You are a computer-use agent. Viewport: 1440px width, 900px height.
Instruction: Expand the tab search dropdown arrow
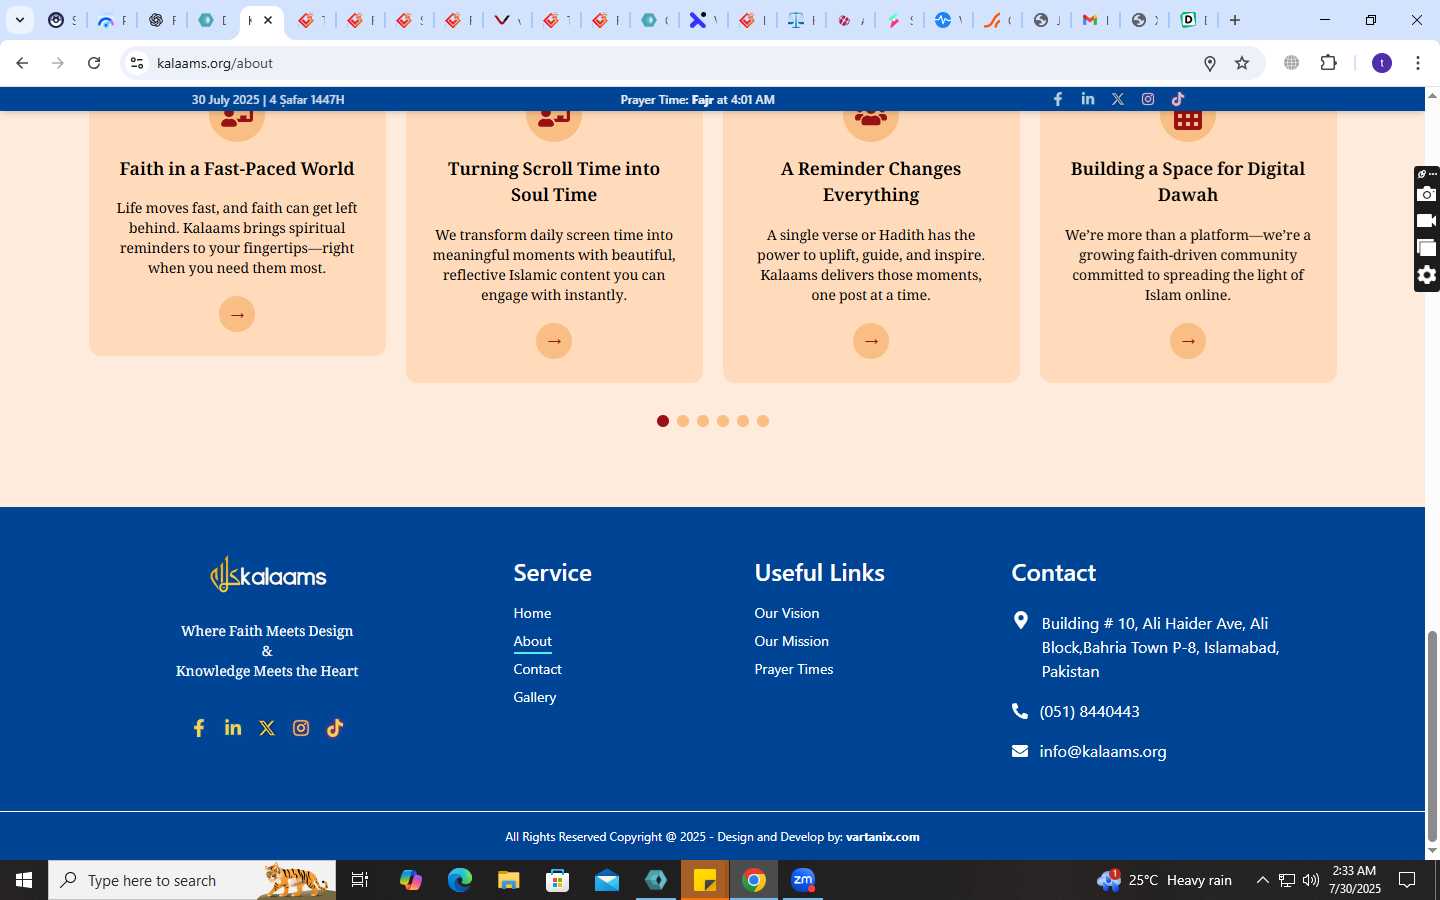[19, 20]
